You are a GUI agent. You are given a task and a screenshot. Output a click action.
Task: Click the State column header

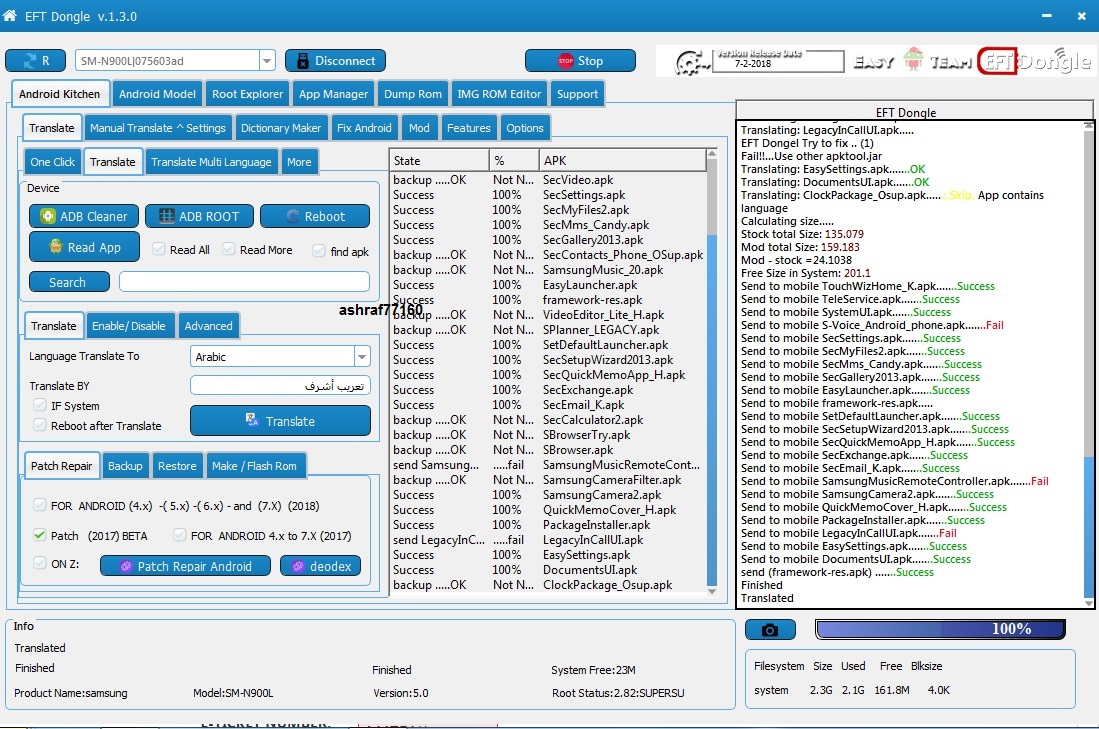point(439,161)
